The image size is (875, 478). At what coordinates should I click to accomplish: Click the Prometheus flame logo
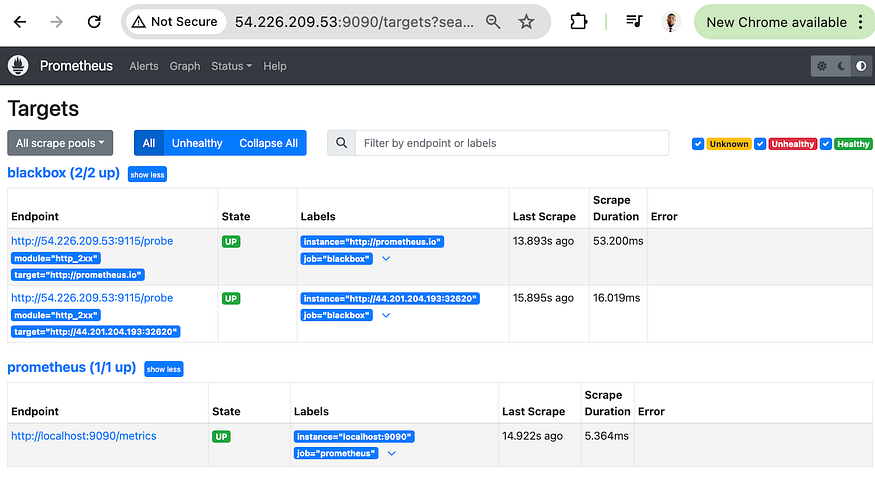(18, 66)
